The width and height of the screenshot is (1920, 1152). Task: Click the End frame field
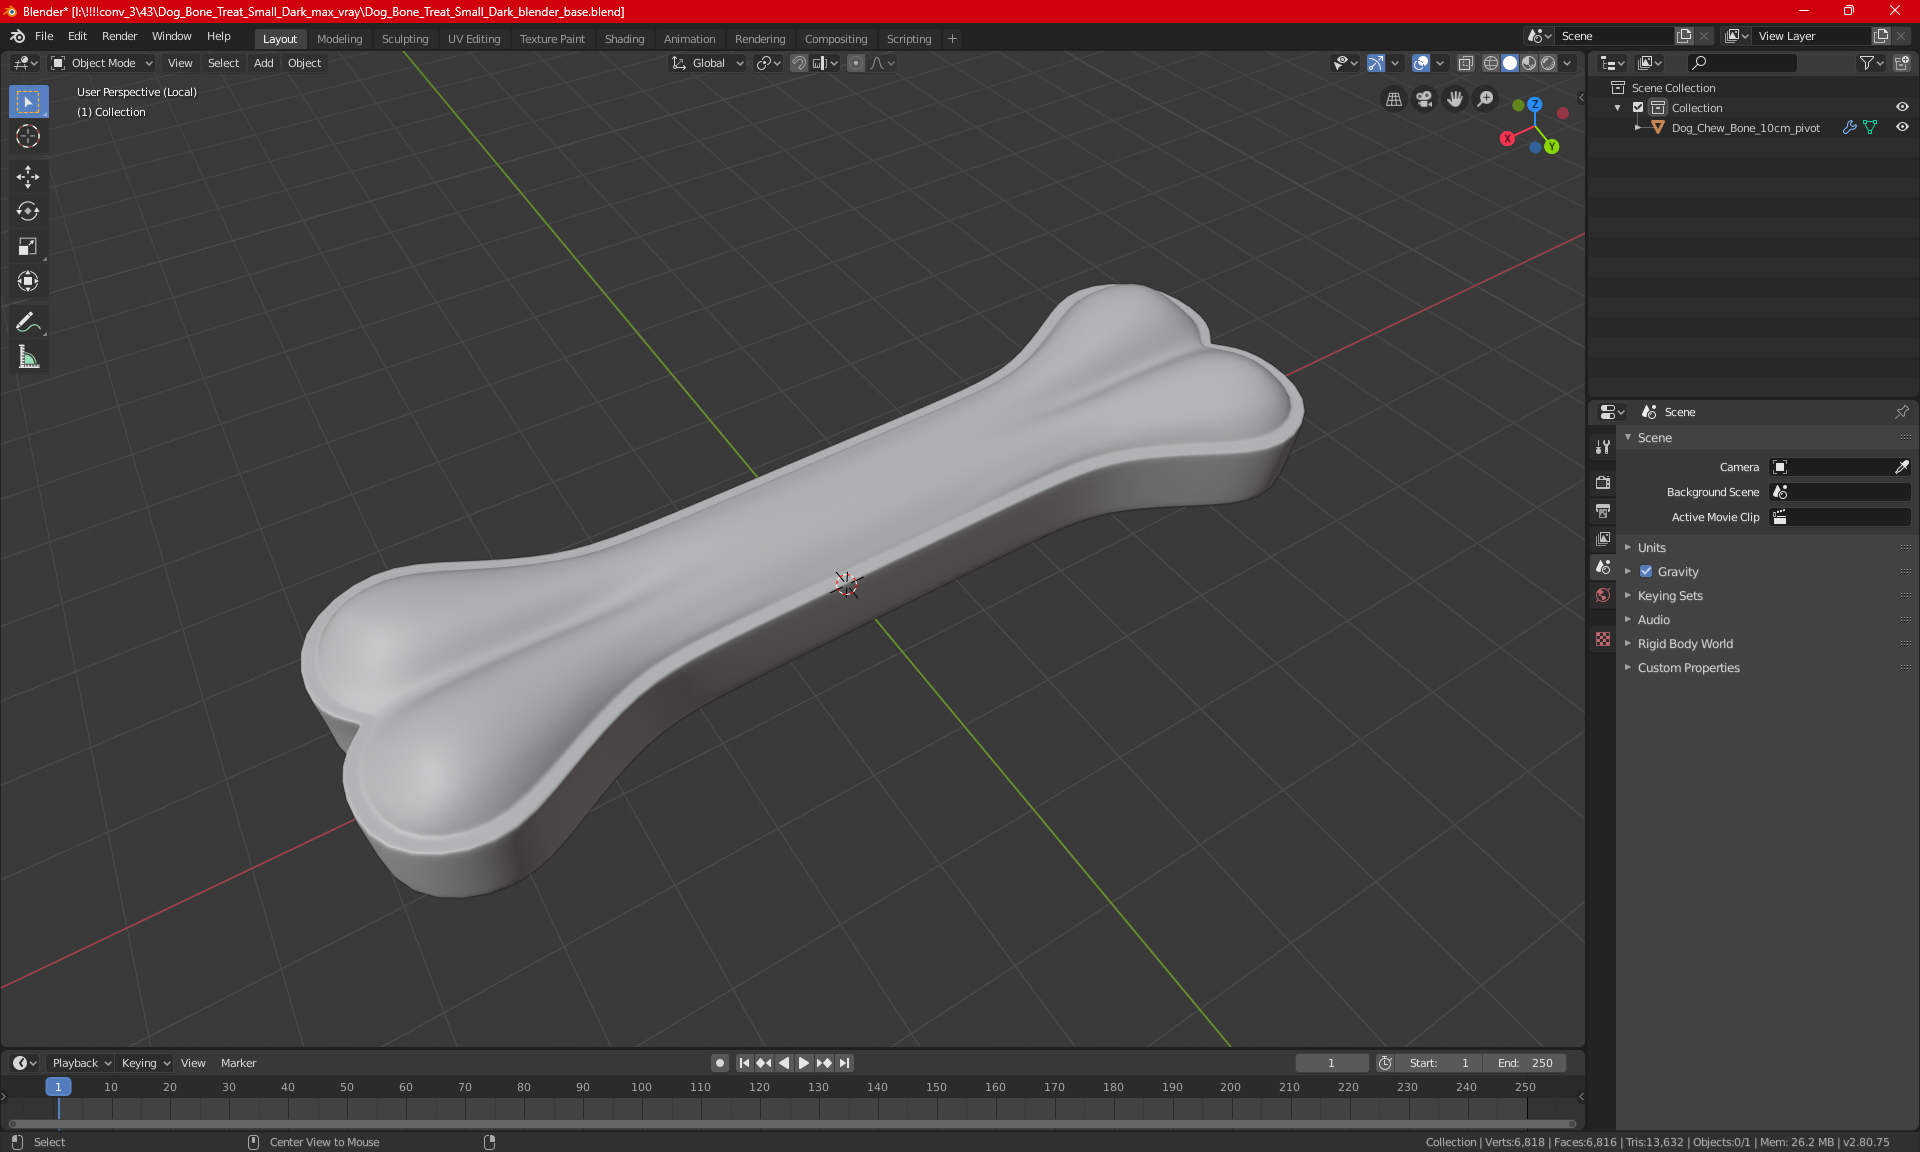[x=1525, y=1063]
